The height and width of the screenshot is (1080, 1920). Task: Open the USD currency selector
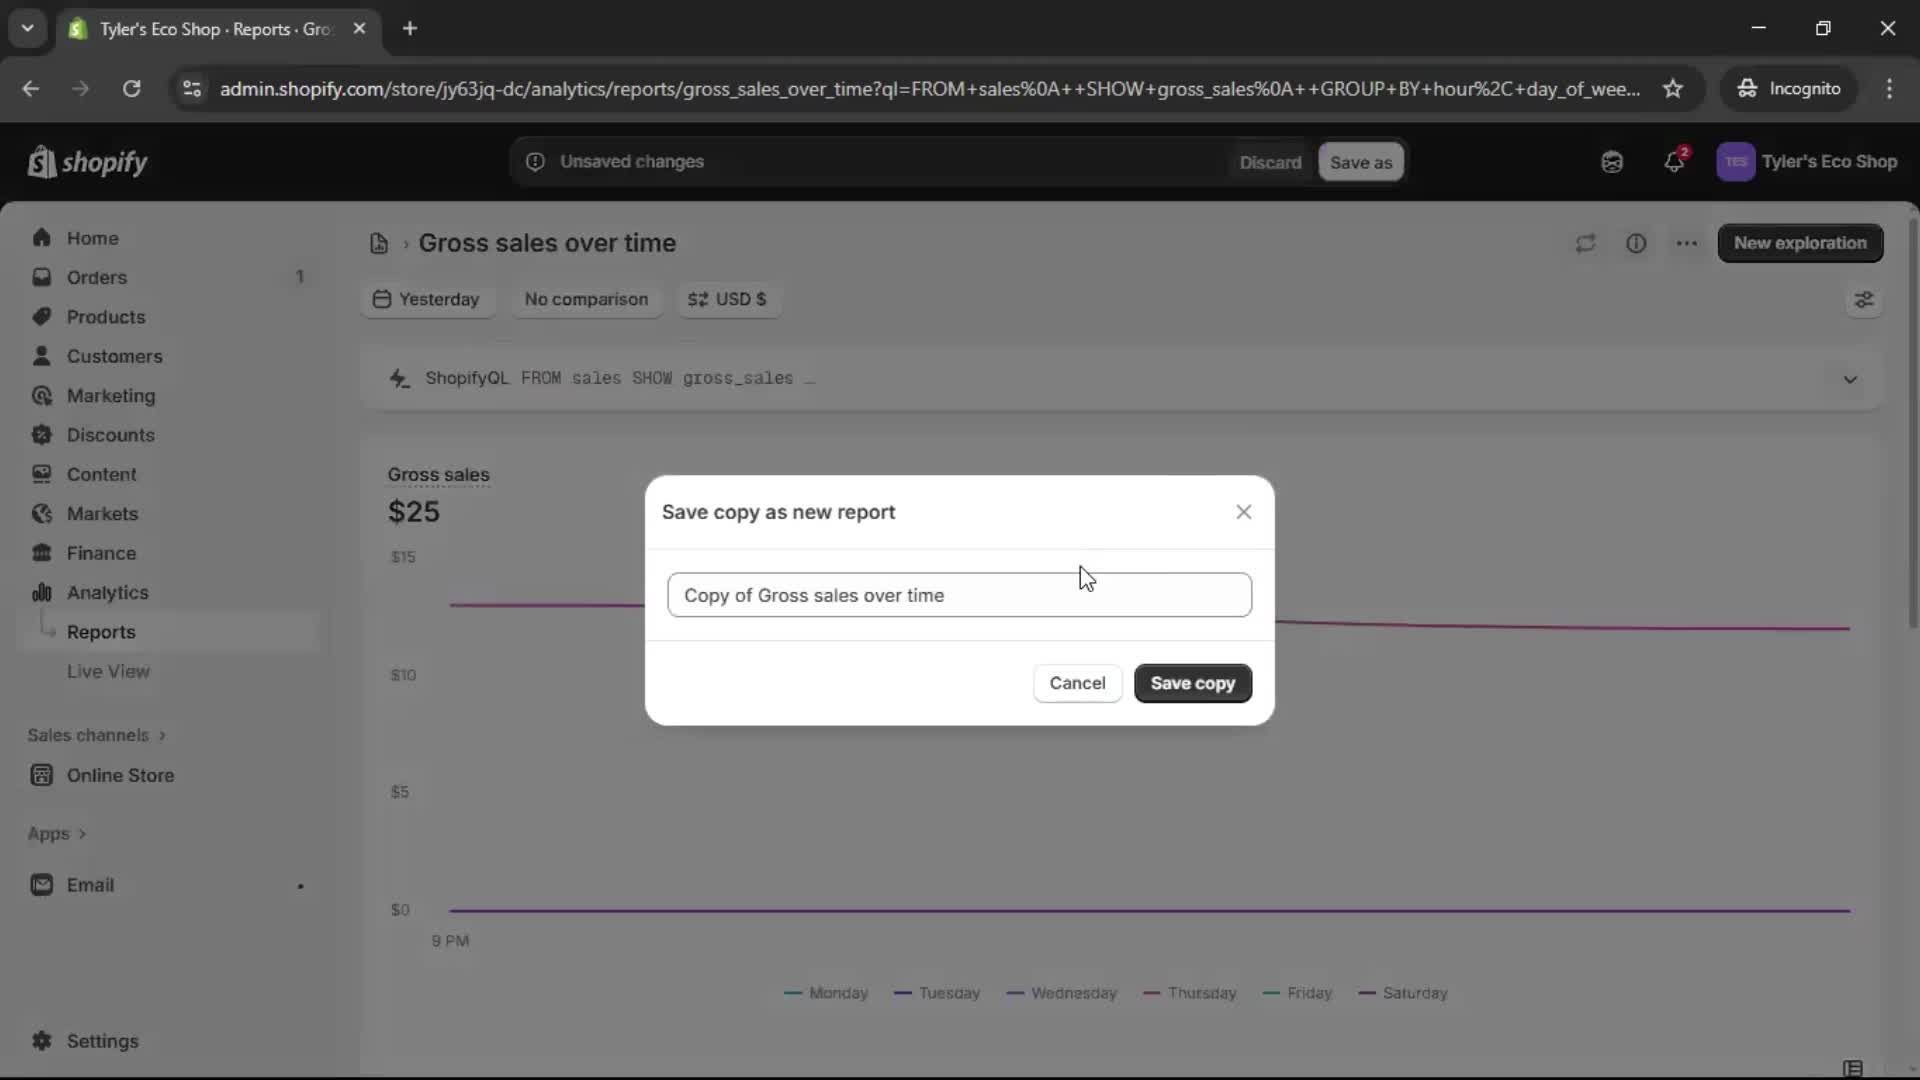727,299
